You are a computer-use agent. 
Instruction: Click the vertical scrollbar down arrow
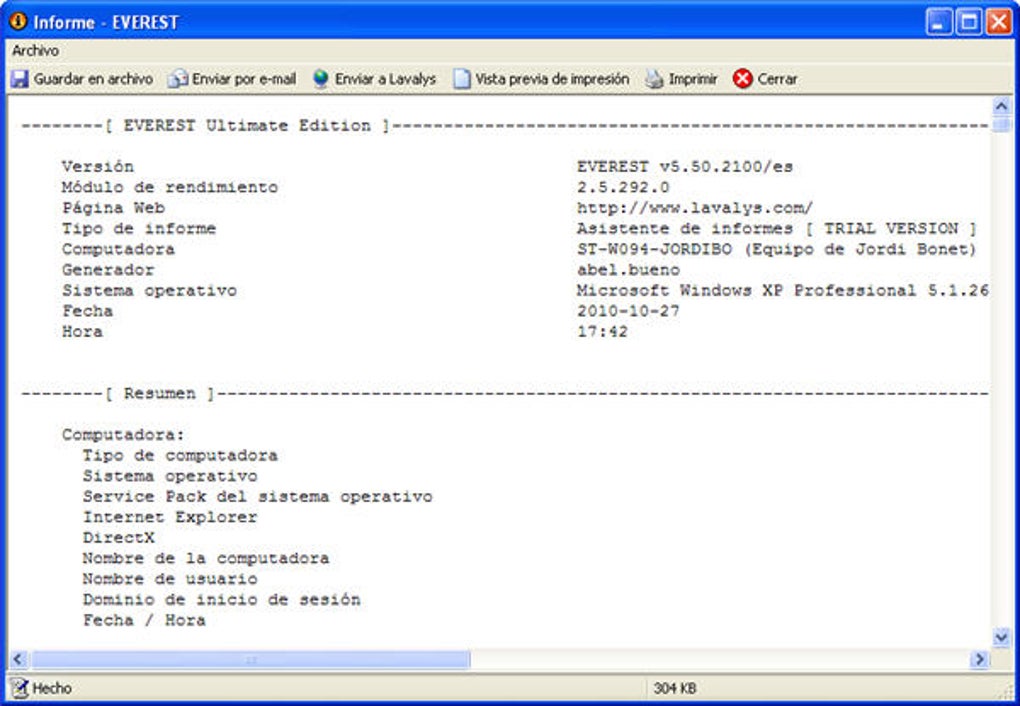[x=1001, y=638]
